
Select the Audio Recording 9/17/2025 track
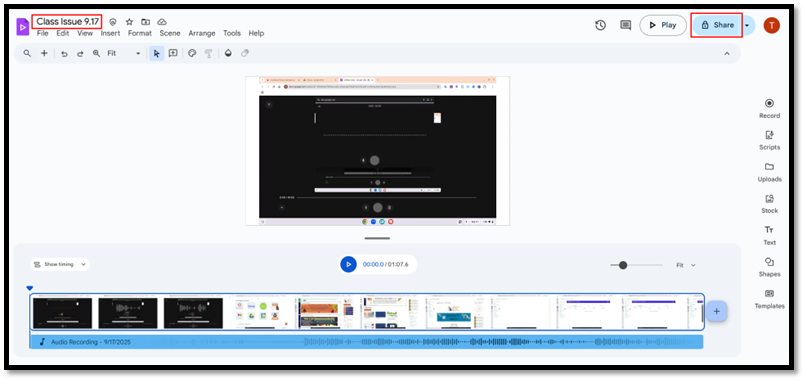pyautogui.click(x=366, y=342)
